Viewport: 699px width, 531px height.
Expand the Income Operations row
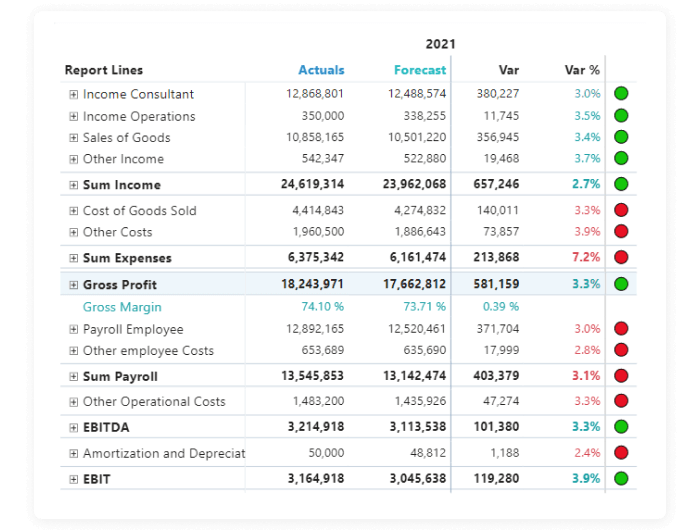click(x=74, y=116)
